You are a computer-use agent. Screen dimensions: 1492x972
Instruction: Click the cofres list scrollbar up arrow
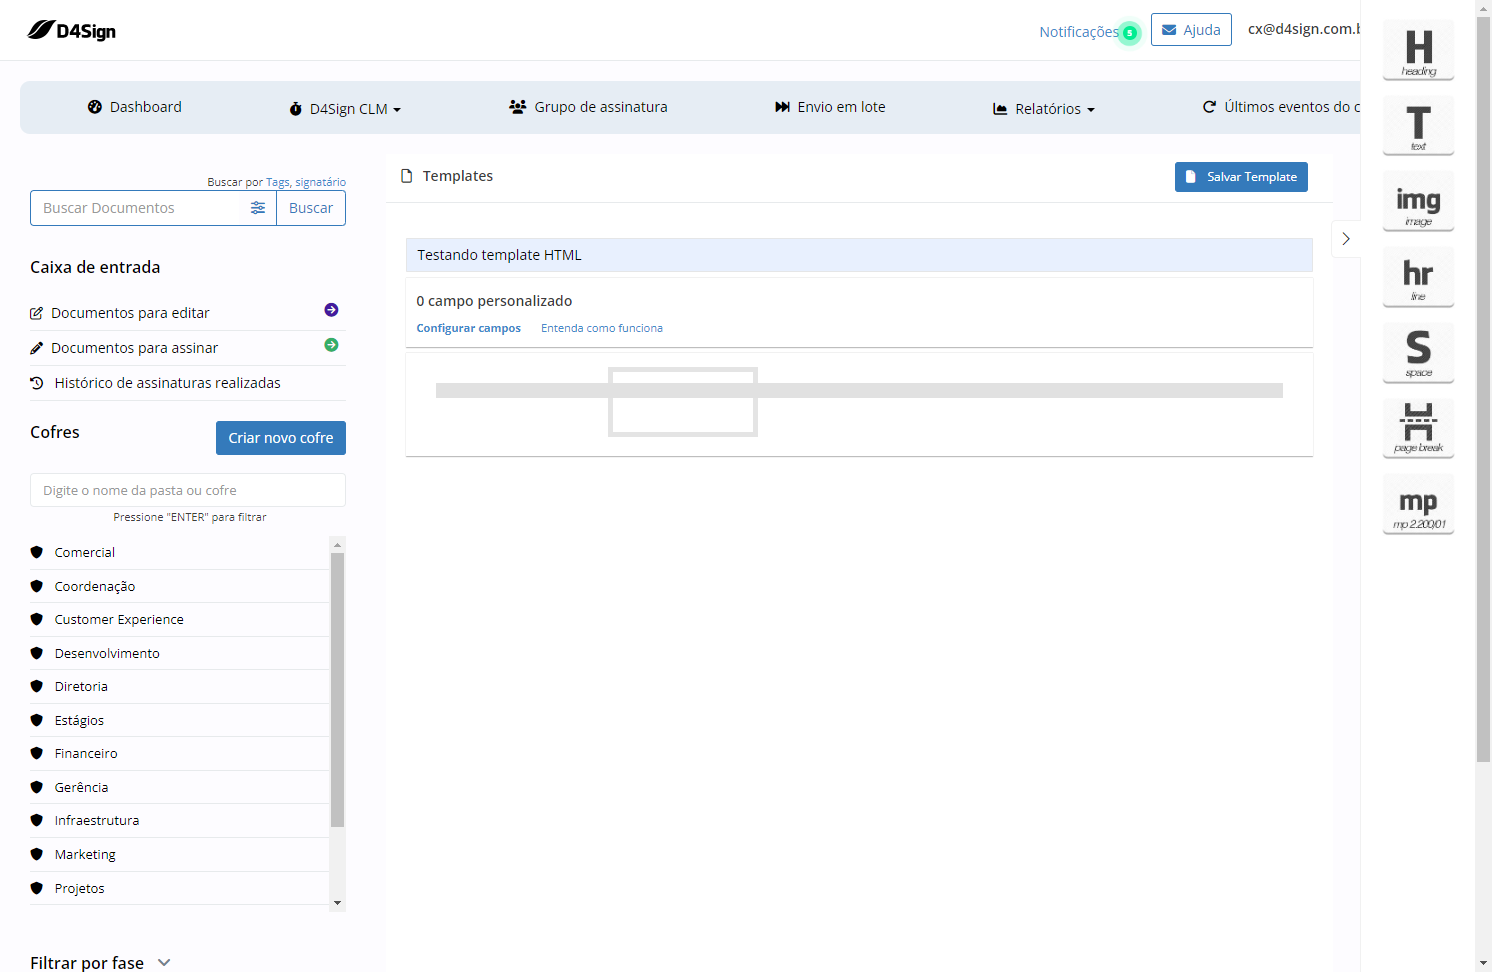(337, 544)
